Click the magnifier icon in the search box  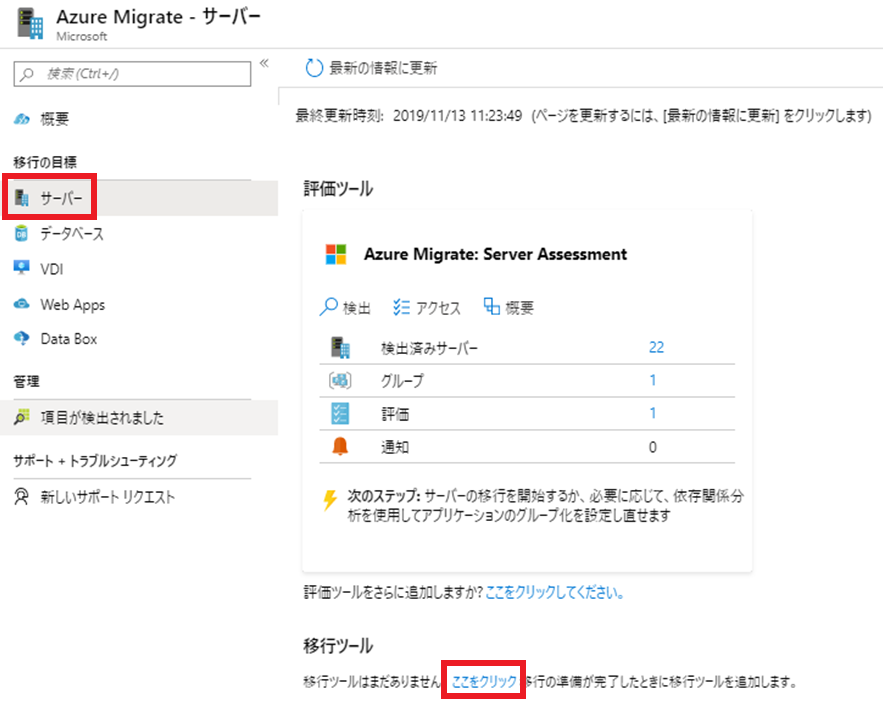click(x=26, y=74)
